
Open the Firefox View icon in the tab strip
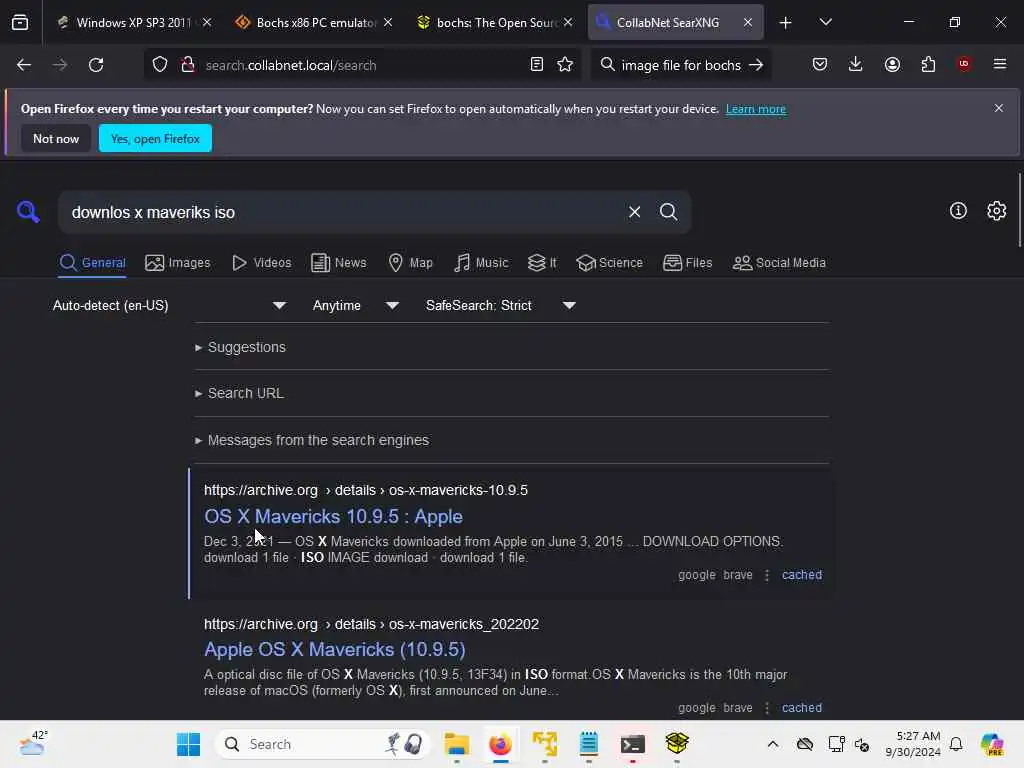click(x=20, y=23)
